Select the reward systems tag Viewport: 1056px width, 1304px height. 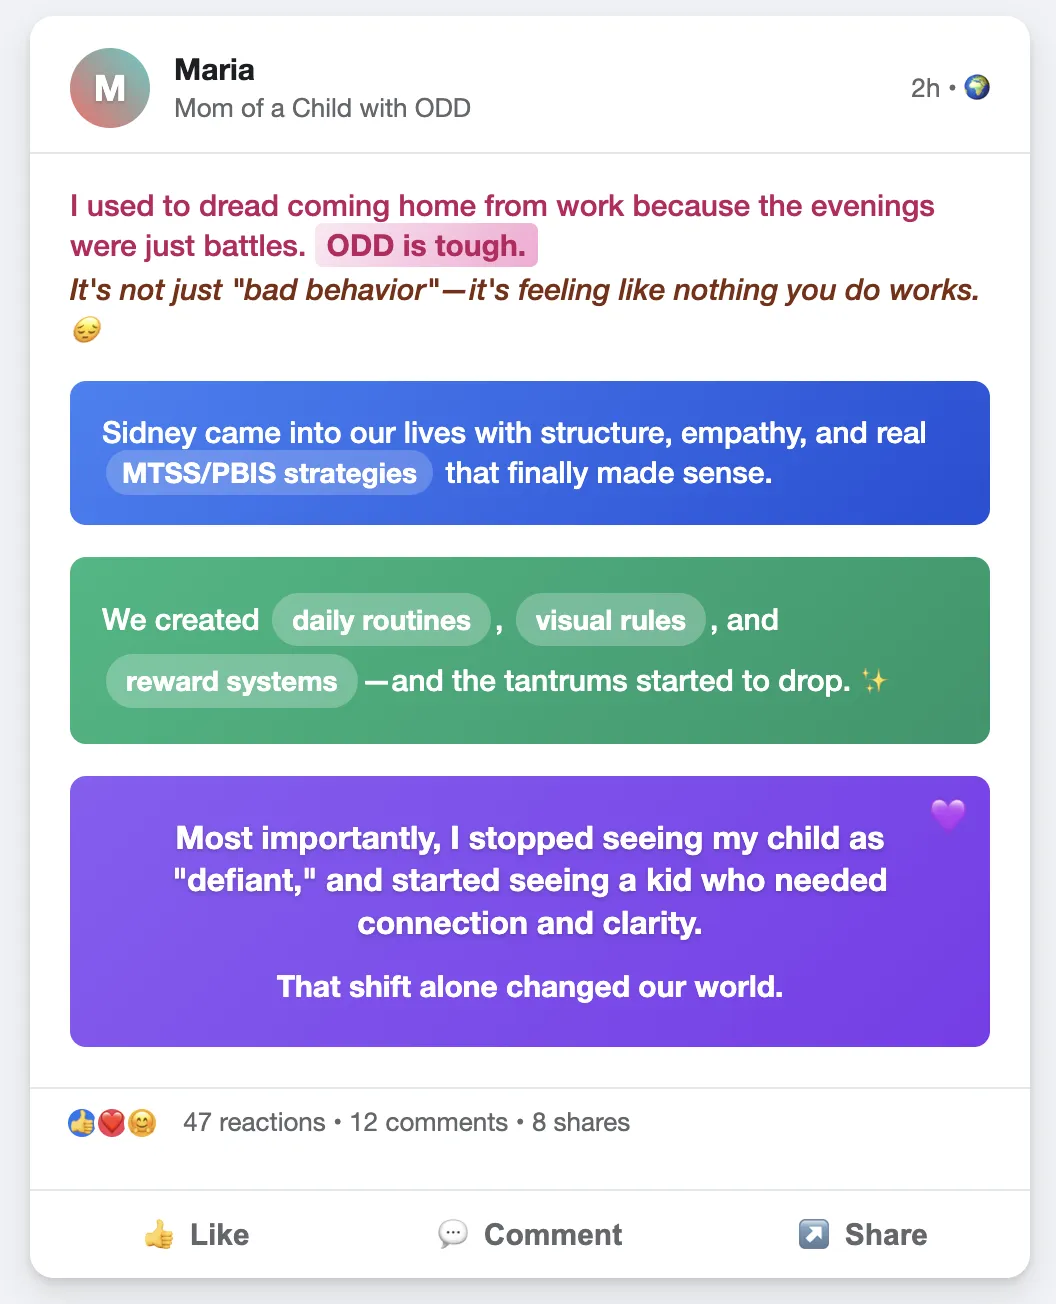click(231, 681)
